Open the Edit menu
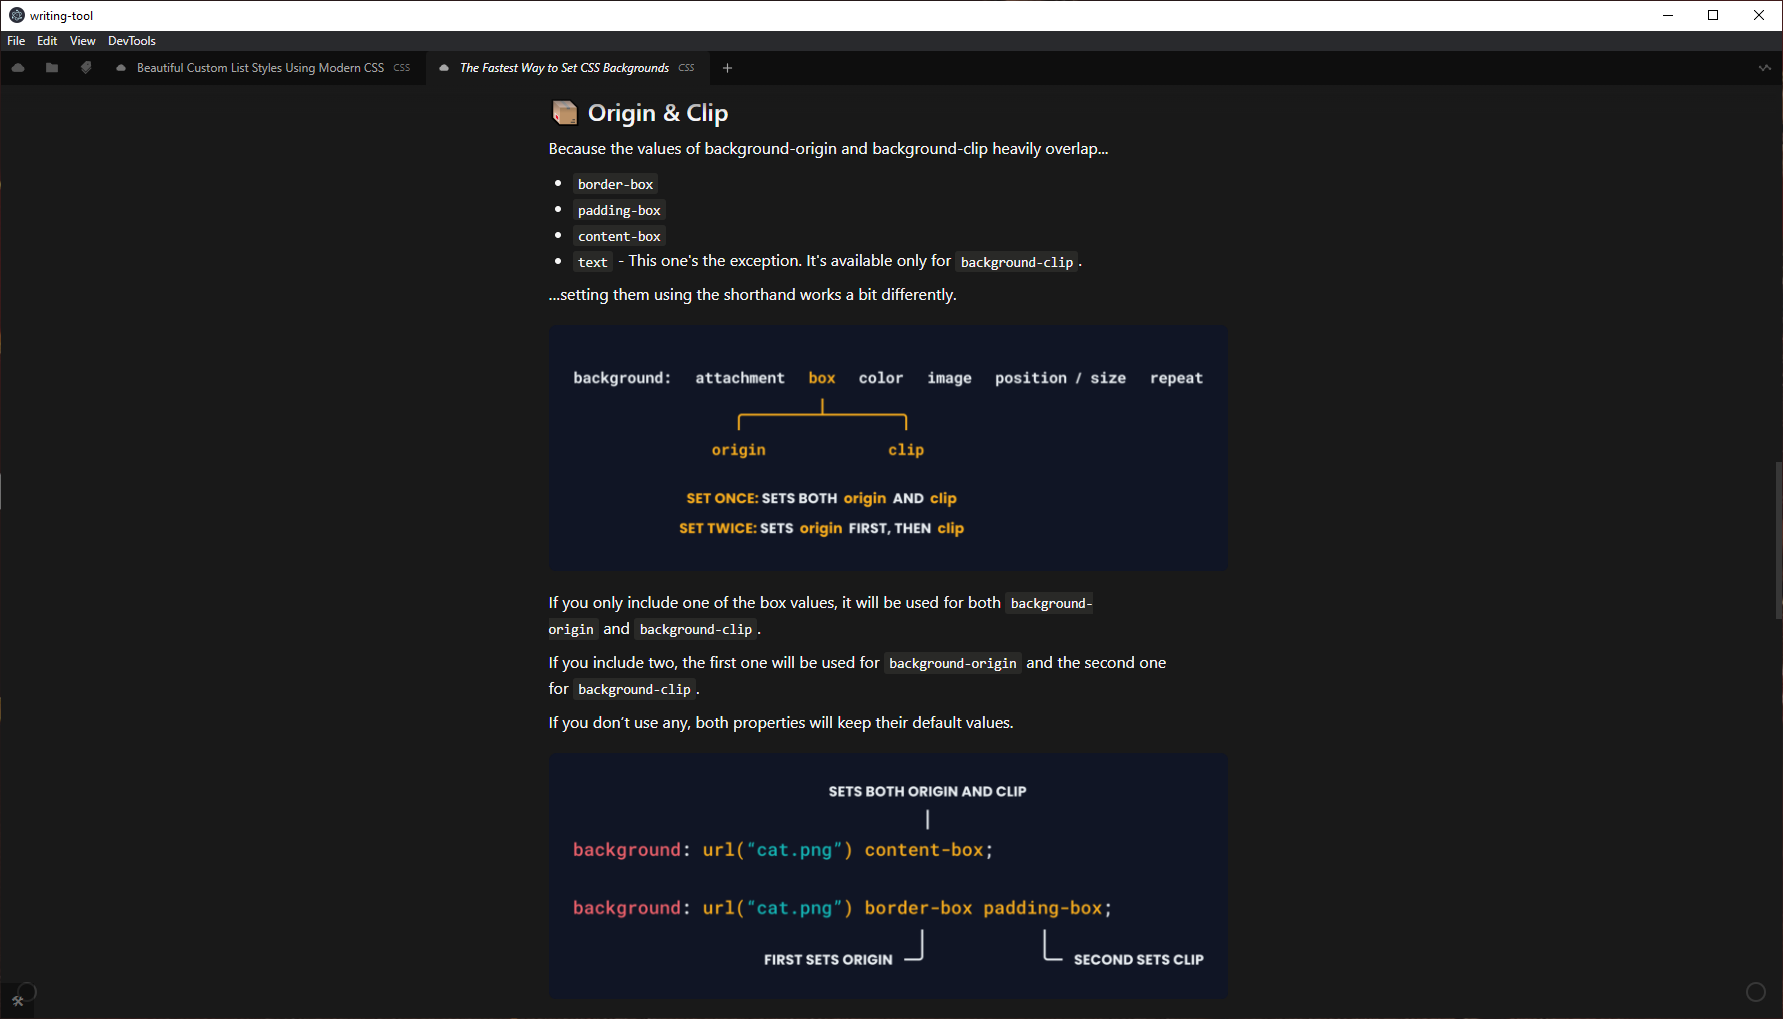 47,41
